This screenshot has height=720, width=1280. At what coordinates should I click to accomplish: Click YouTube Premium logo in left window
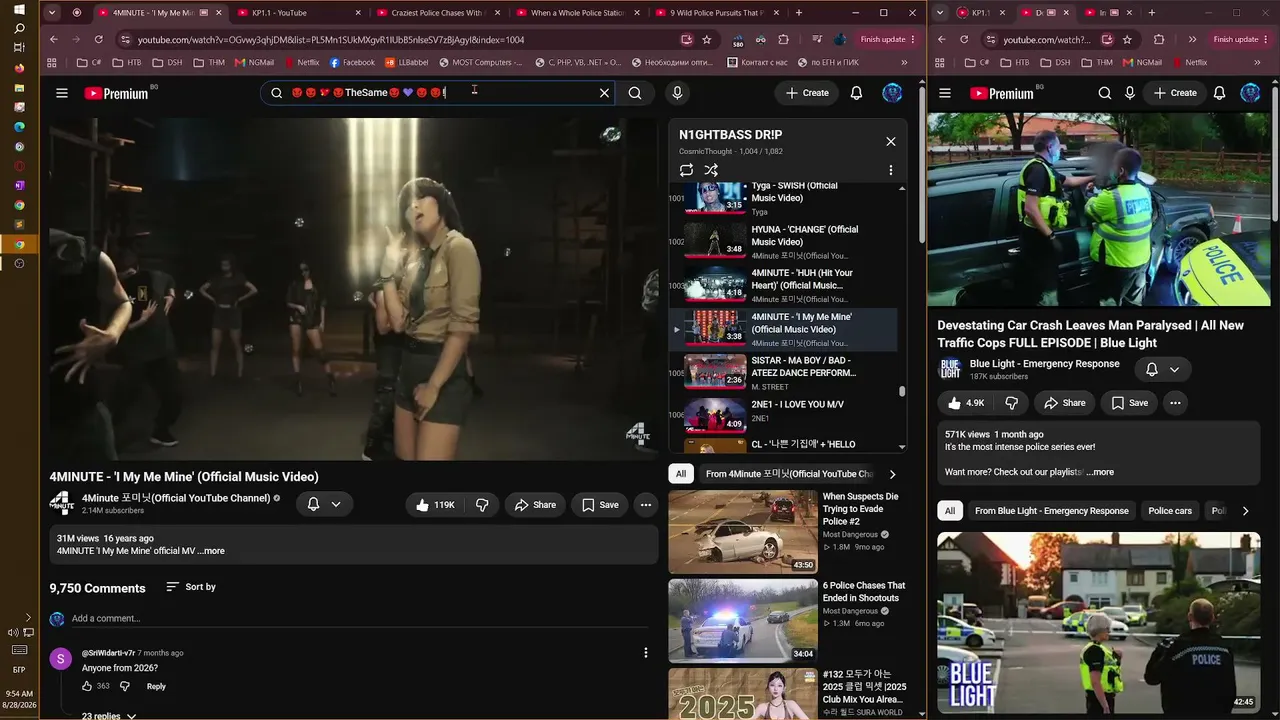(116, 93)
